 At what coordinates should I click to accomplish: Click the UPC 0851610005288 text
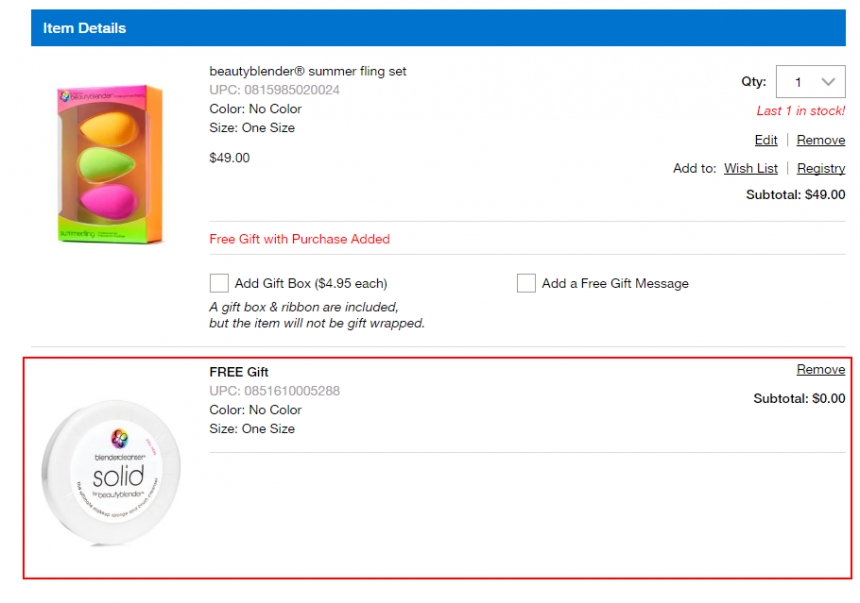tap(274, 391)
